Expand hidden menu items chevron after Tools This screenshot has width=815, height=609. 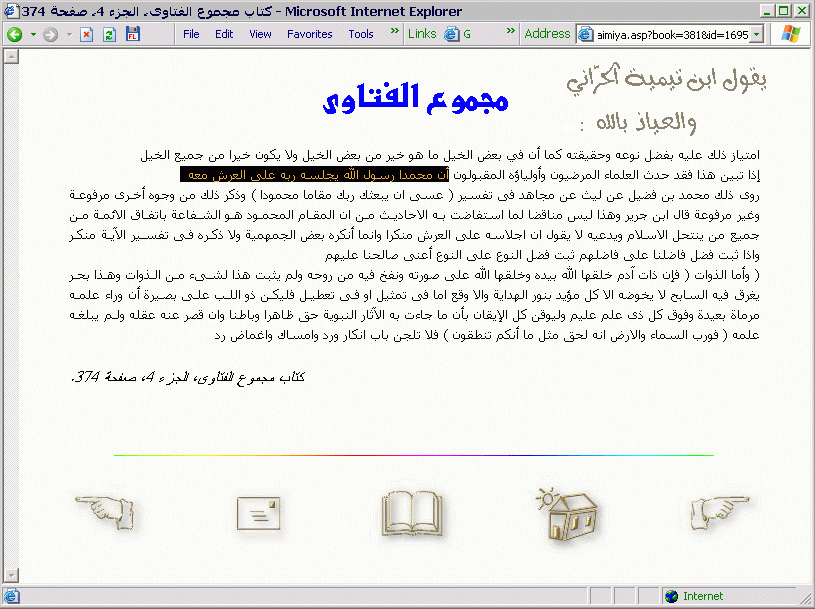click(x=395, y=31)
